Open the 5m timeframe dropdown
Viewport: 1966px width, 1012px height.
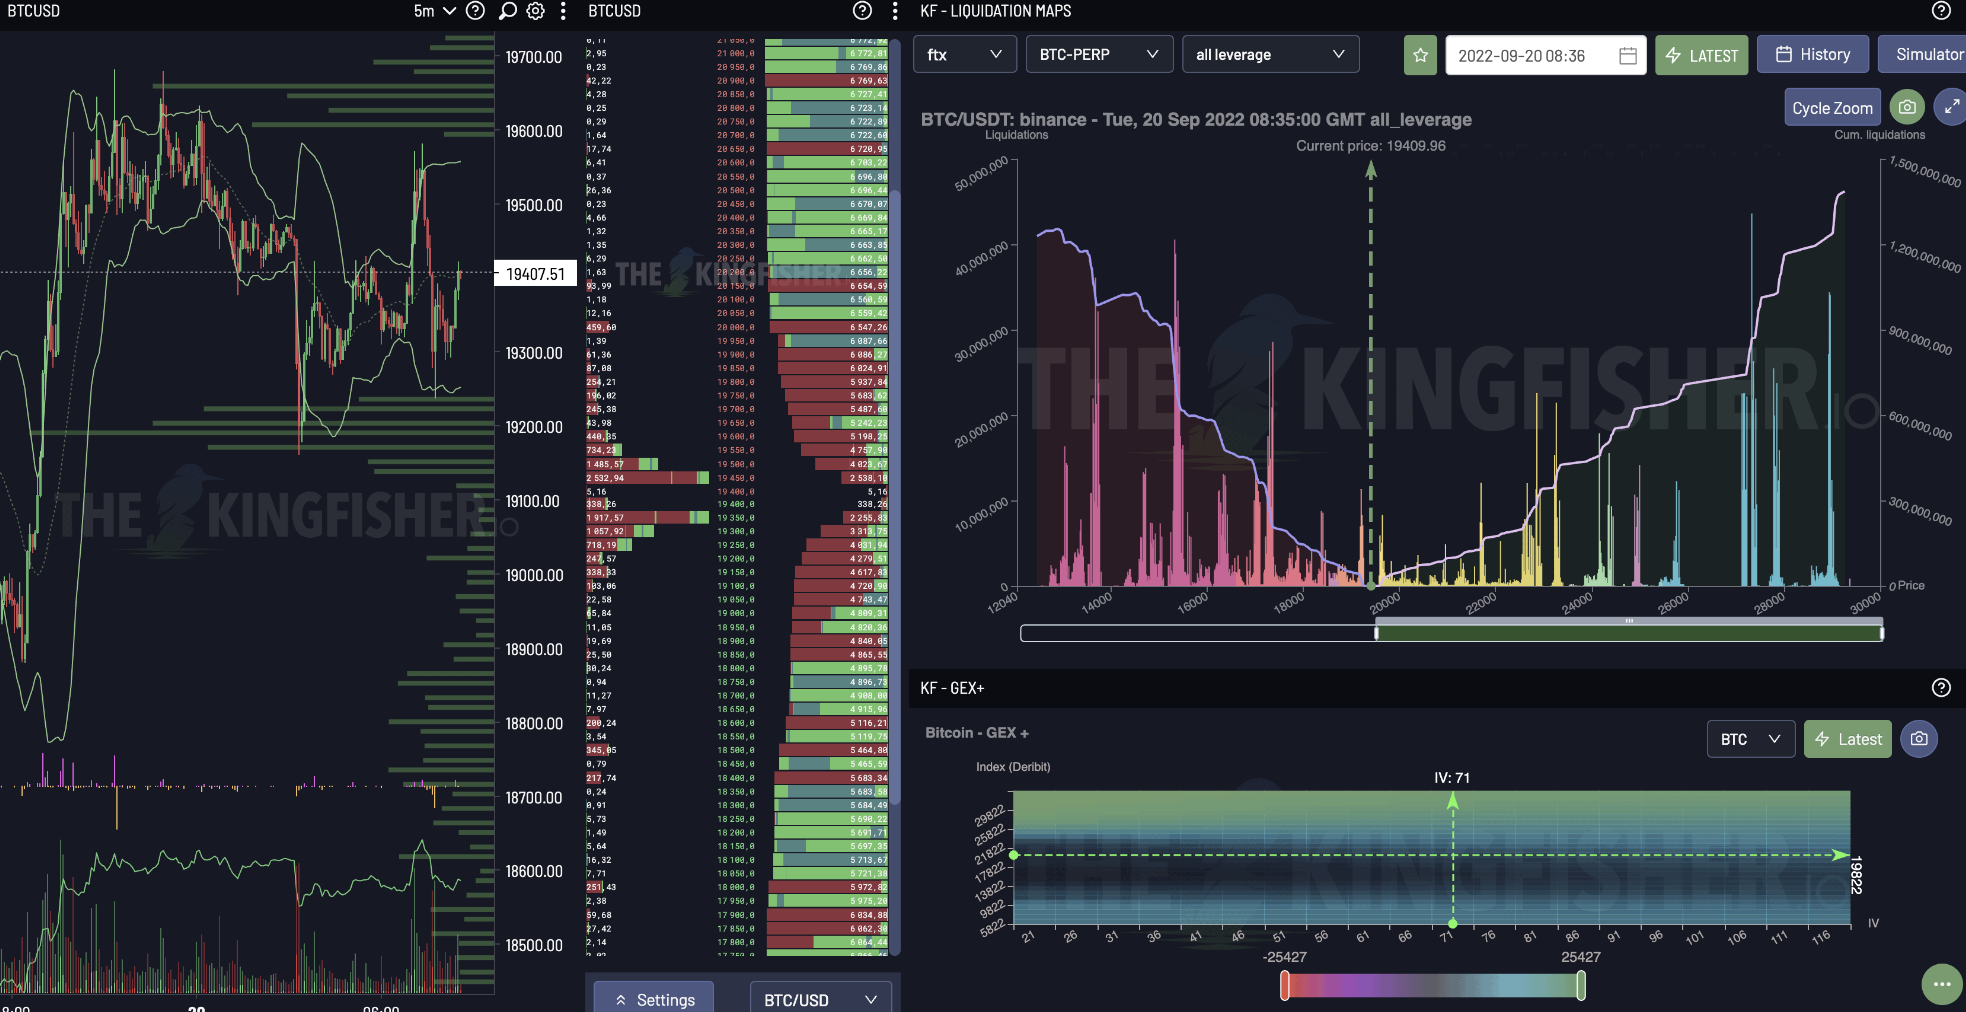[434, 11]
